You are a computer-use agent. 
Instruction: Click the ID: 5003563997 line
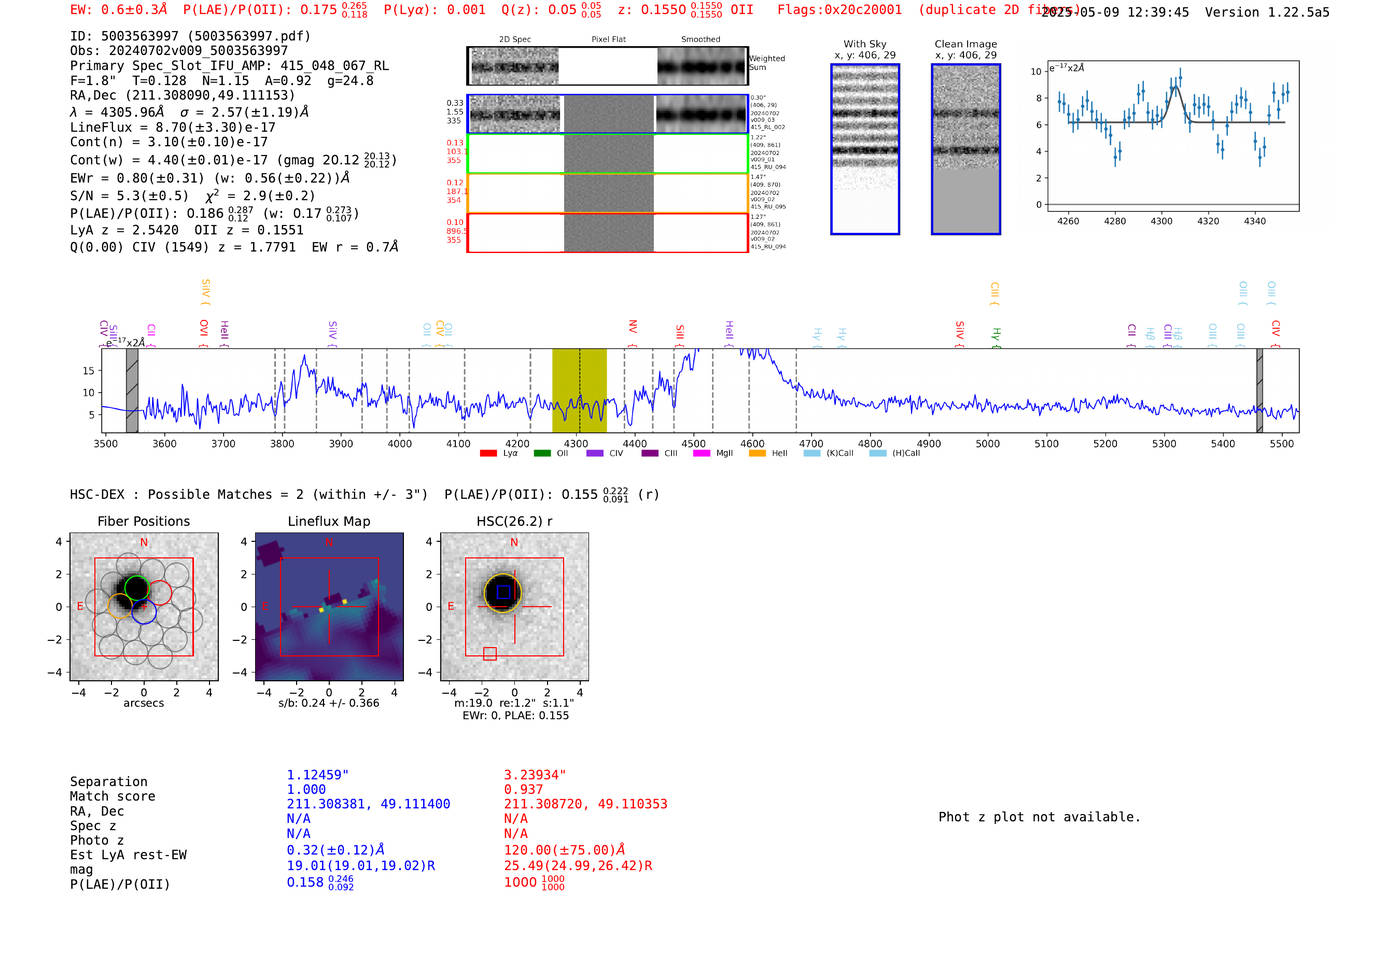[190, 36]
